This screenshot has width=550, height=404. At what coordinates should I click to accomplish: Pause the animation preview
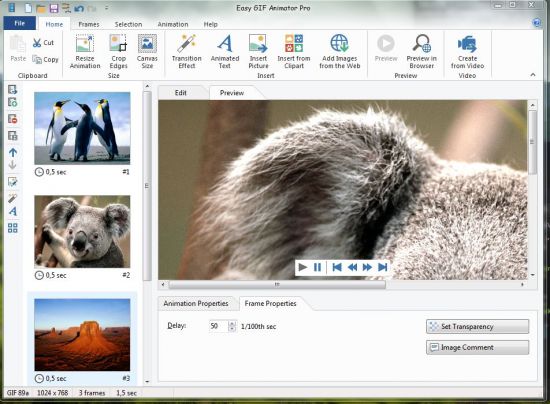(317, 267)
